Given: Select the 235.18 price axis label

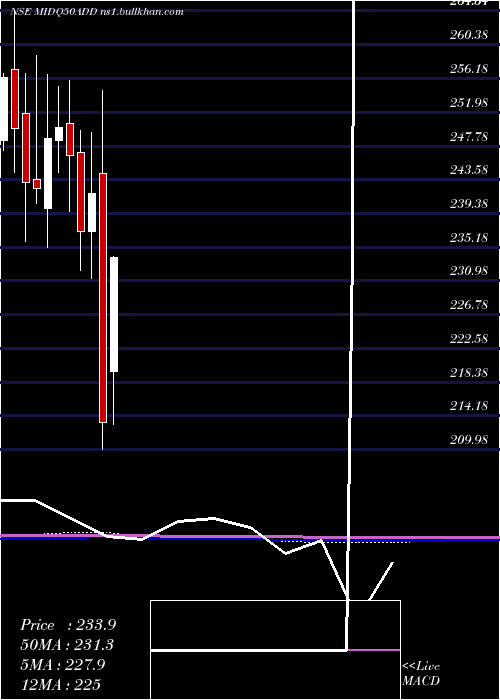Looking at the screenshot, I should click(x=469, y=238).
